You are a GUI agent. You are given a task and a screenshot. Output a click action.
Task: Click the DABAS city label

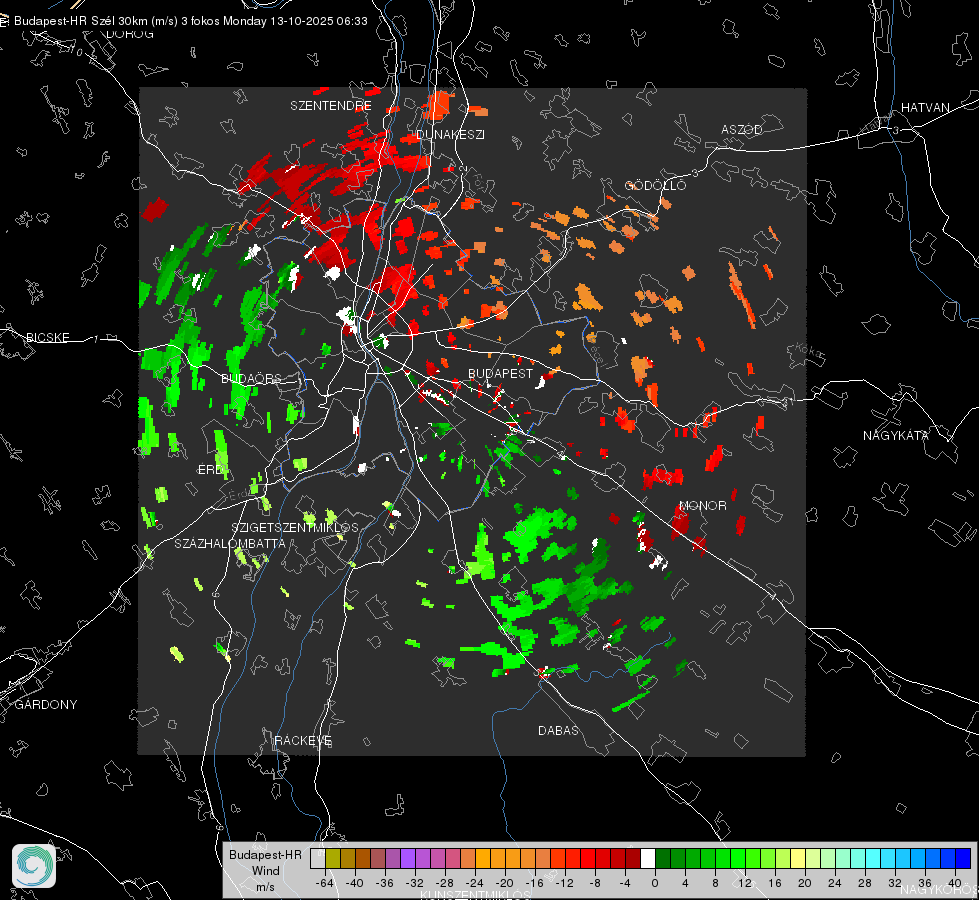[x=558, y=731]
